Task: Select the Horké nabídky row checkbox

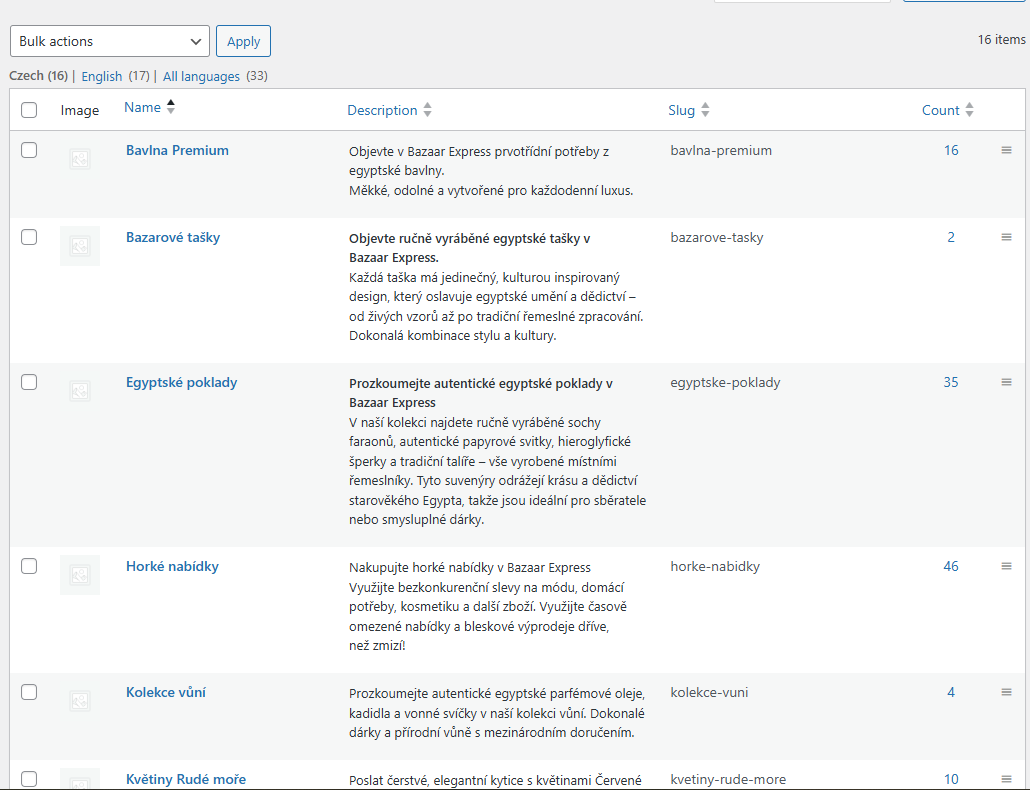Action: (x=29, y=566)
